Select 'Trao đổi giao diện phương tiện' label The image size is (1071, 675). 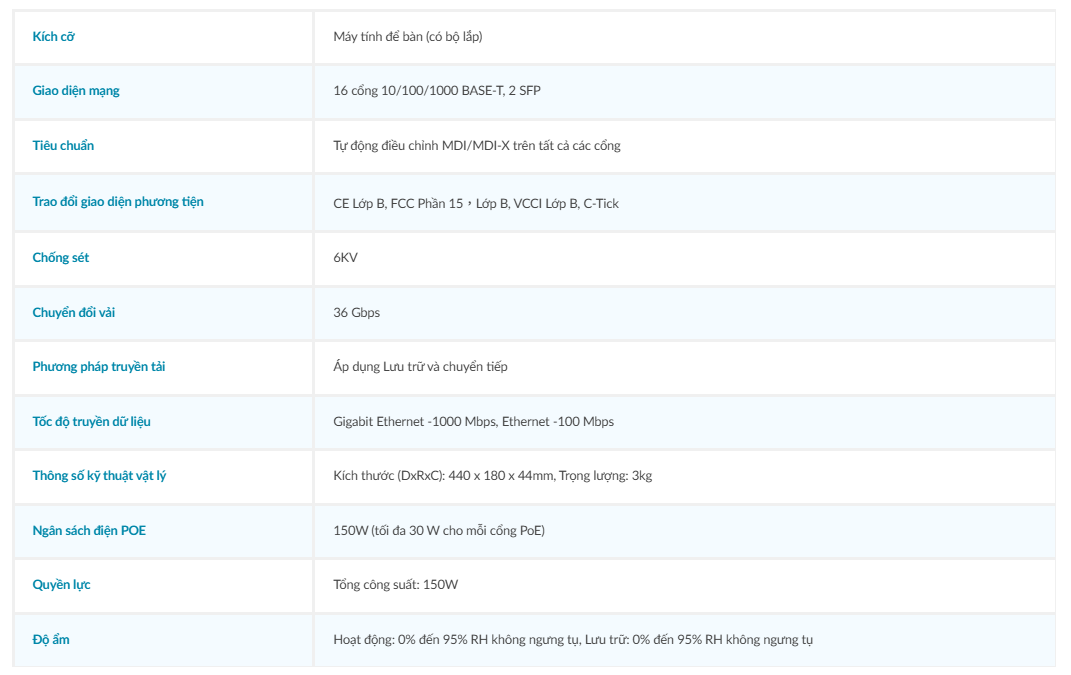coord(117,202)
